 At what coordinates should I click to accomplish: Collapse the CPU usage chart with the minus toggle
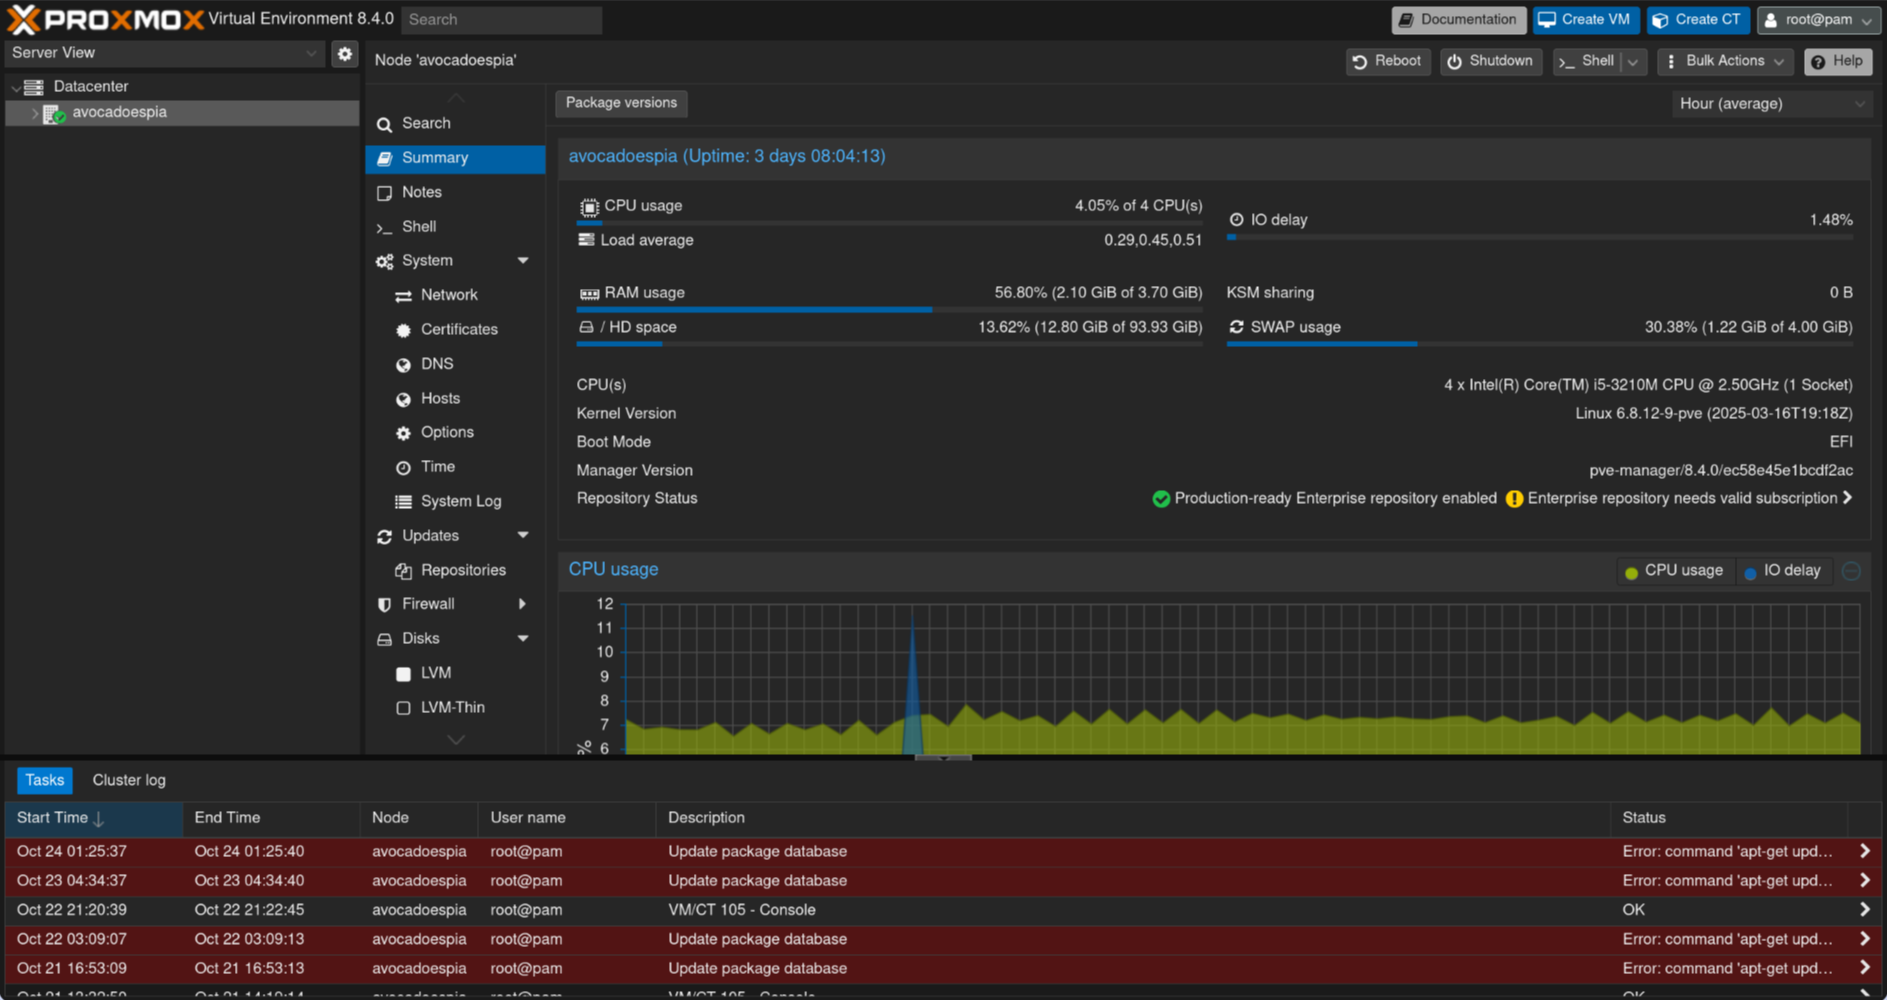click(x=1851, y=570)
